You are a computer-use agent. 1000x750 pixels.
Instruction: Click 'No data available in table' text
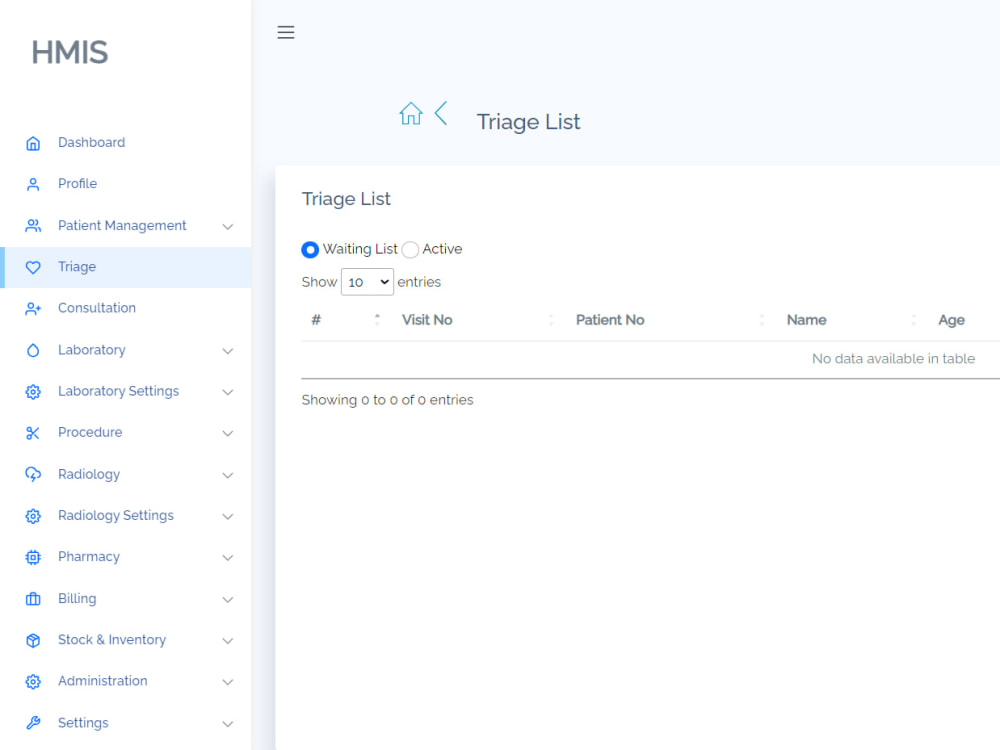pos(893,358)
